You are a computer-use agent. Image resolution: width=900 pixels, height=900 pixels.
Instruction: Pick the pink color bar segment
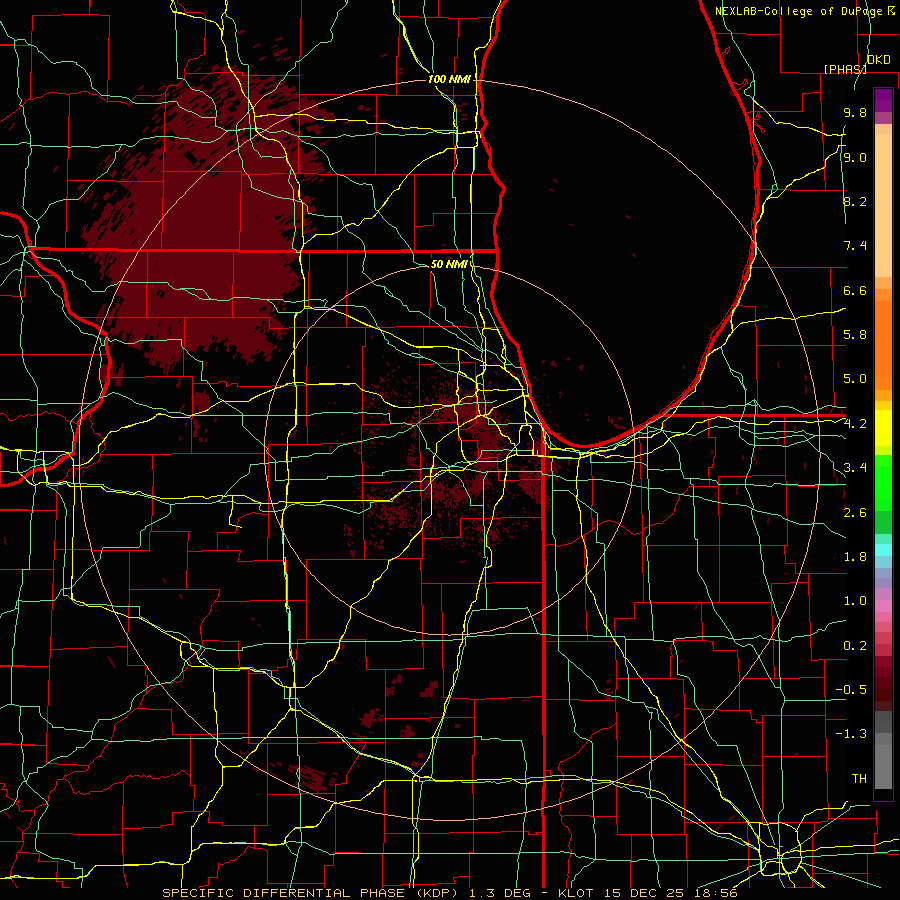coord(883,606)
